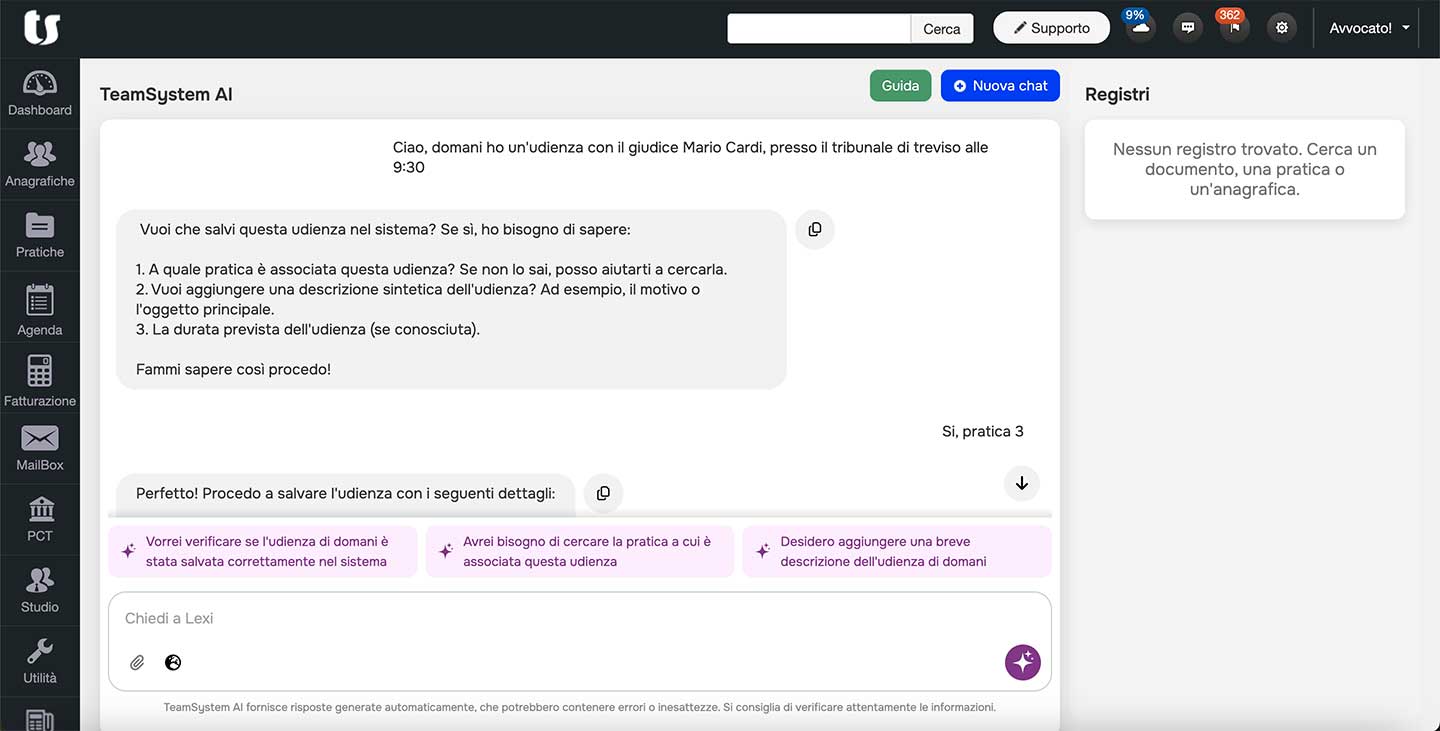Click the disclaimer text below input
Screen dimensions: 1440x731
[580, 707]
